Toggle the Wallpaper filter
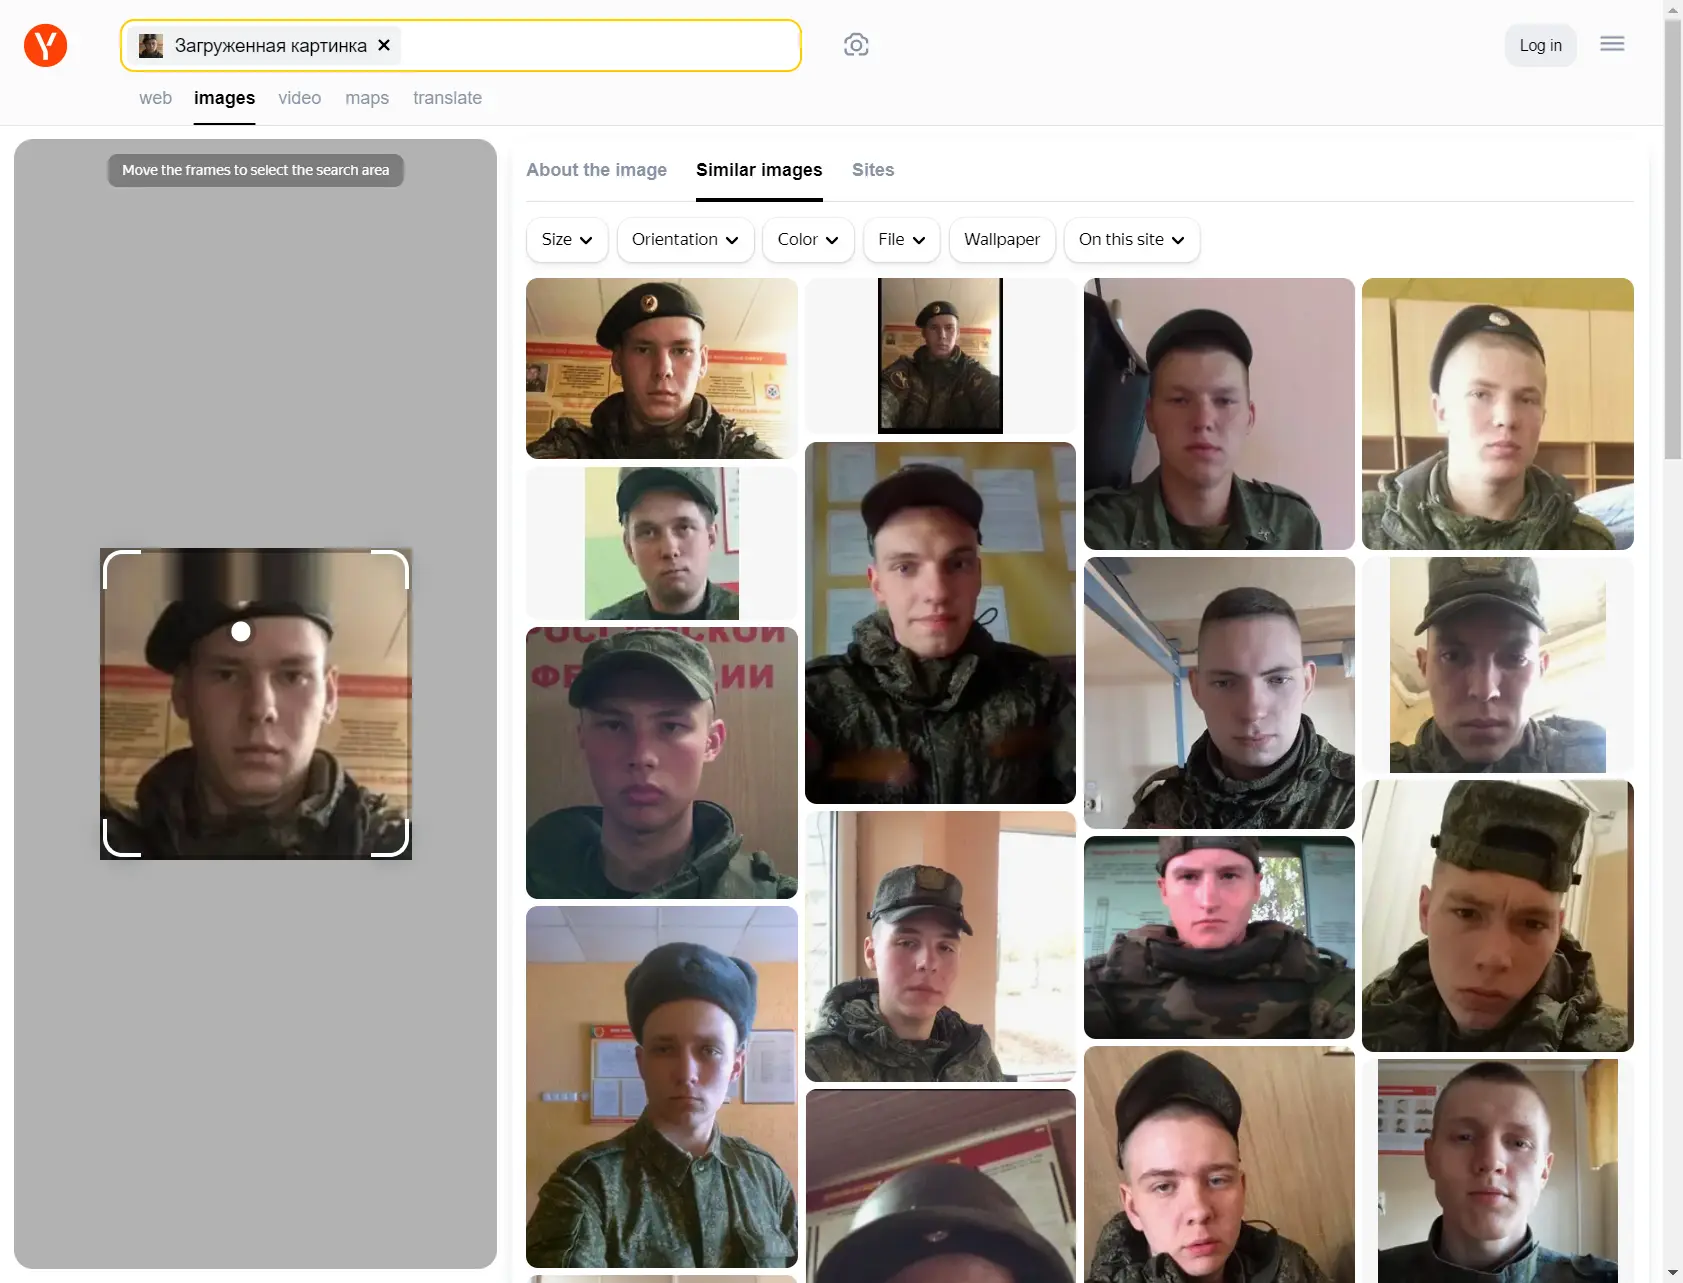Image resolution: width=1683 pixels, height=1283 pixels. (x=1001, y=240)
